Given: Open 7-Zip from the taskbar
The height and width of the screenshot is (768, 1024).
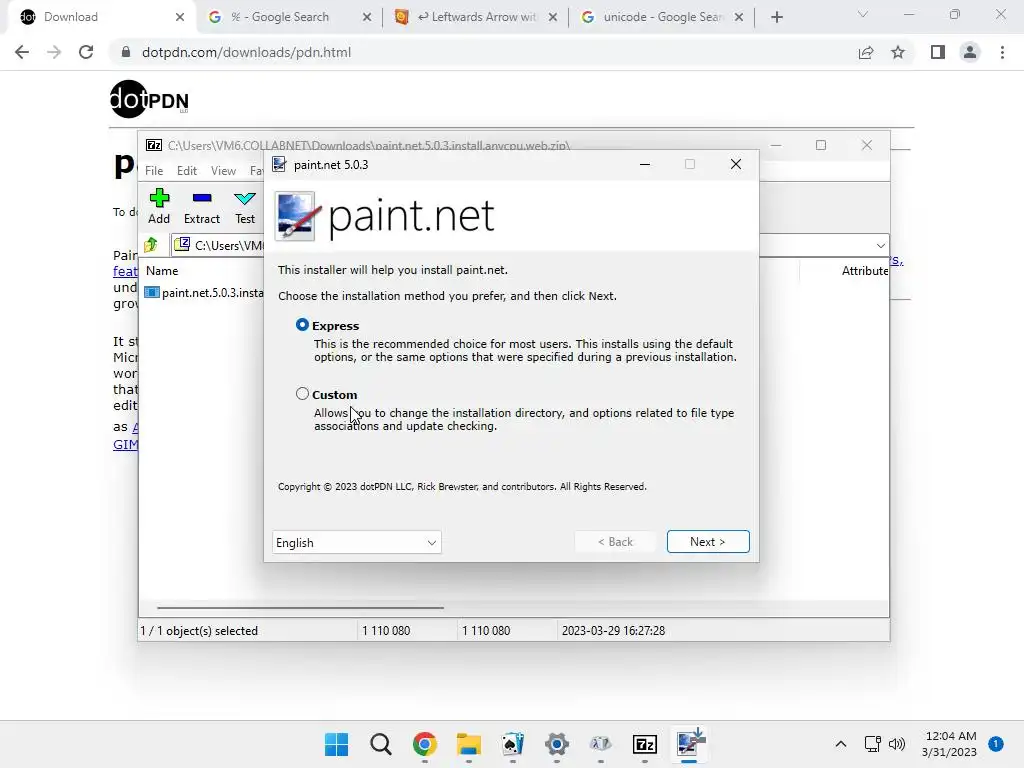Looking at the screenshot, I should 645,744.
